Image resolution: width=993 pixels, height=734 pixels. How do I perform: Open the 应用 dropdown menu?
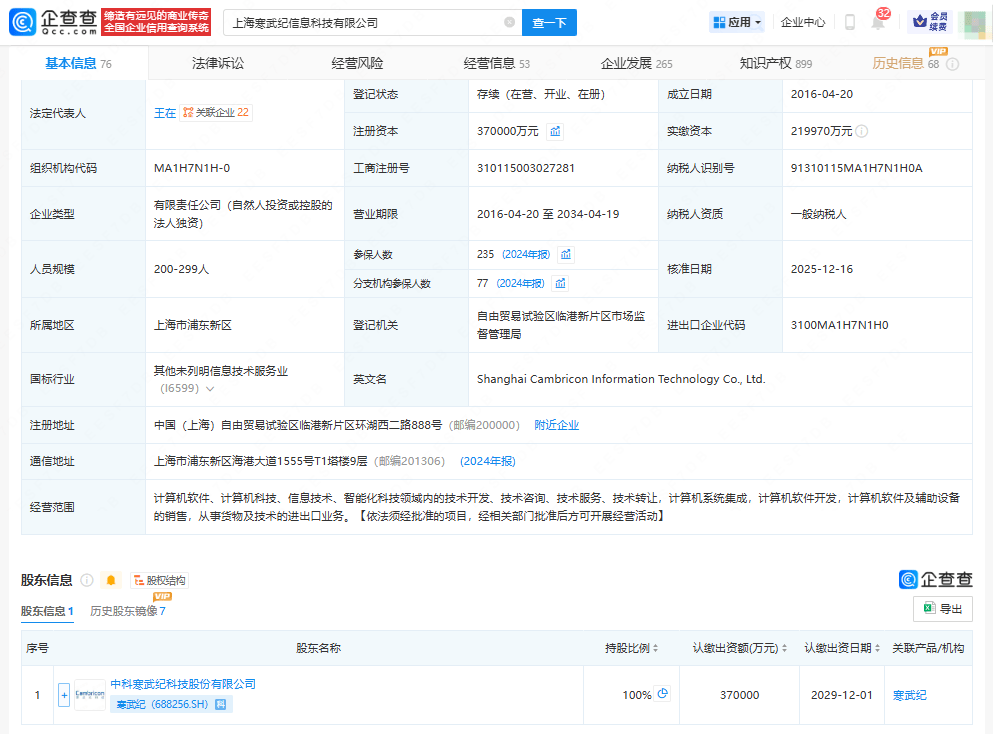click(737, 22)
